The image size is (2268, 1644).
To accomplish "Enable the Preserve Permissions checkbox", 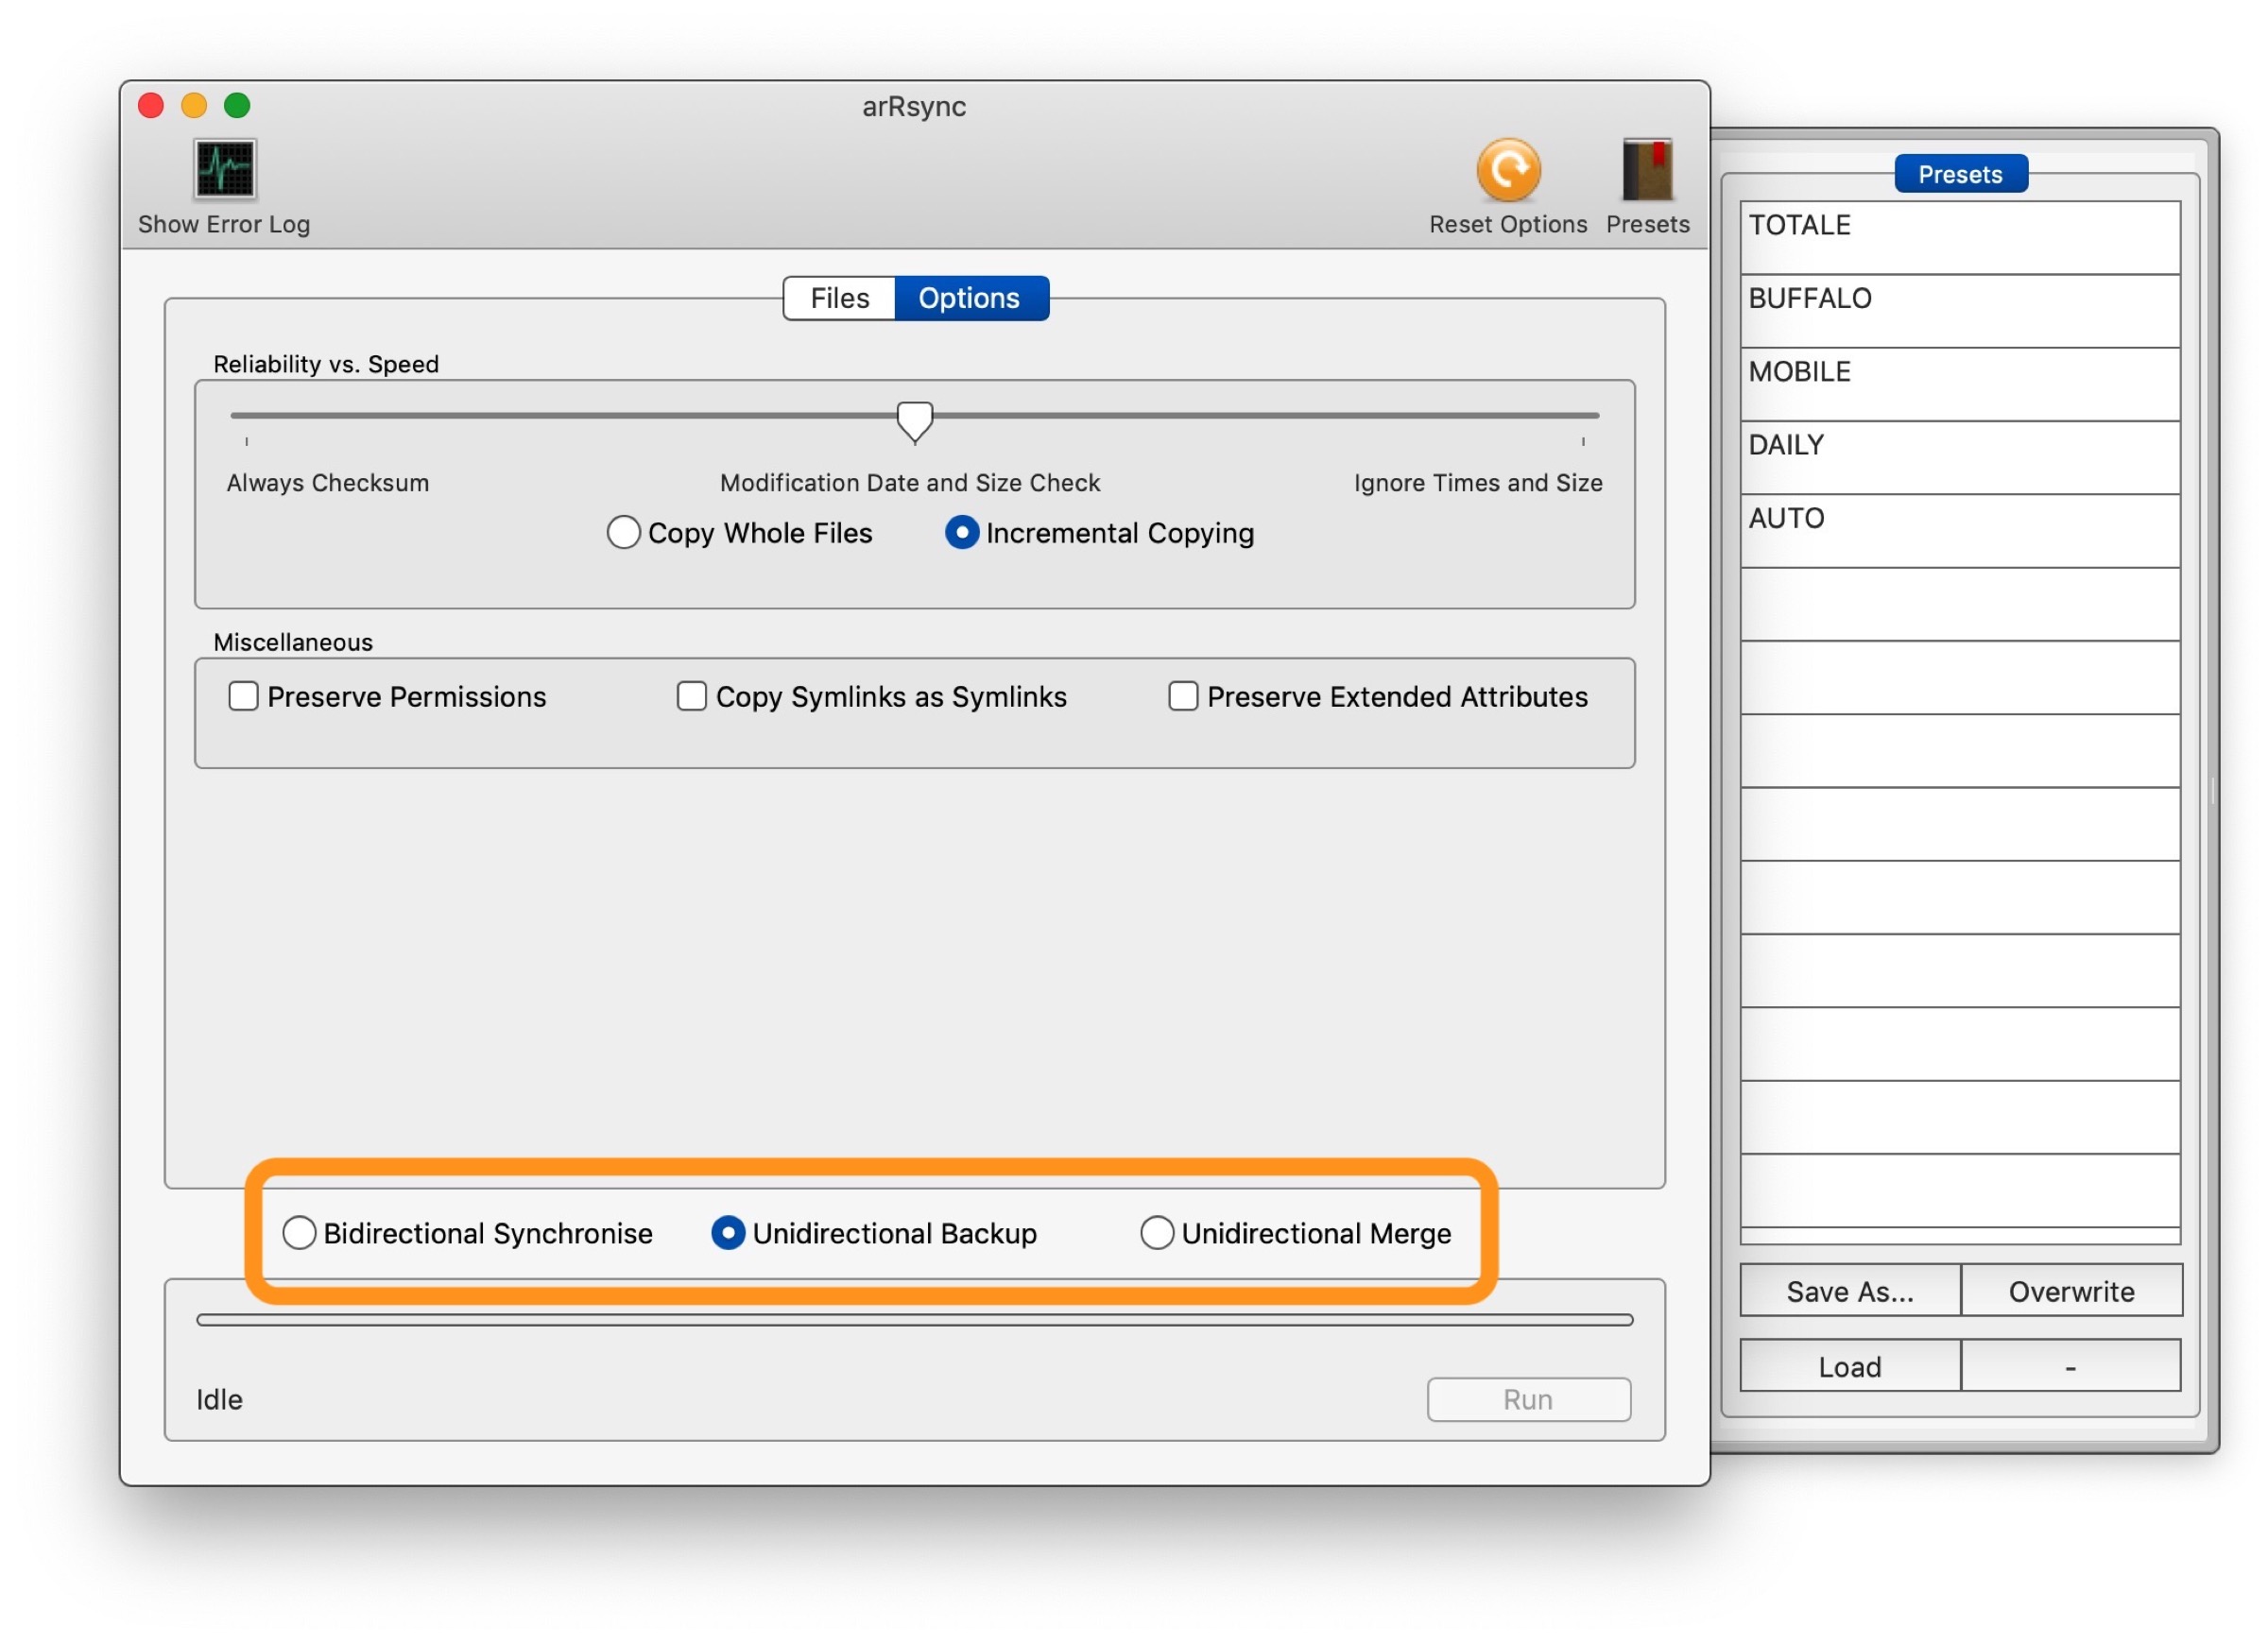I will (243, 696).
